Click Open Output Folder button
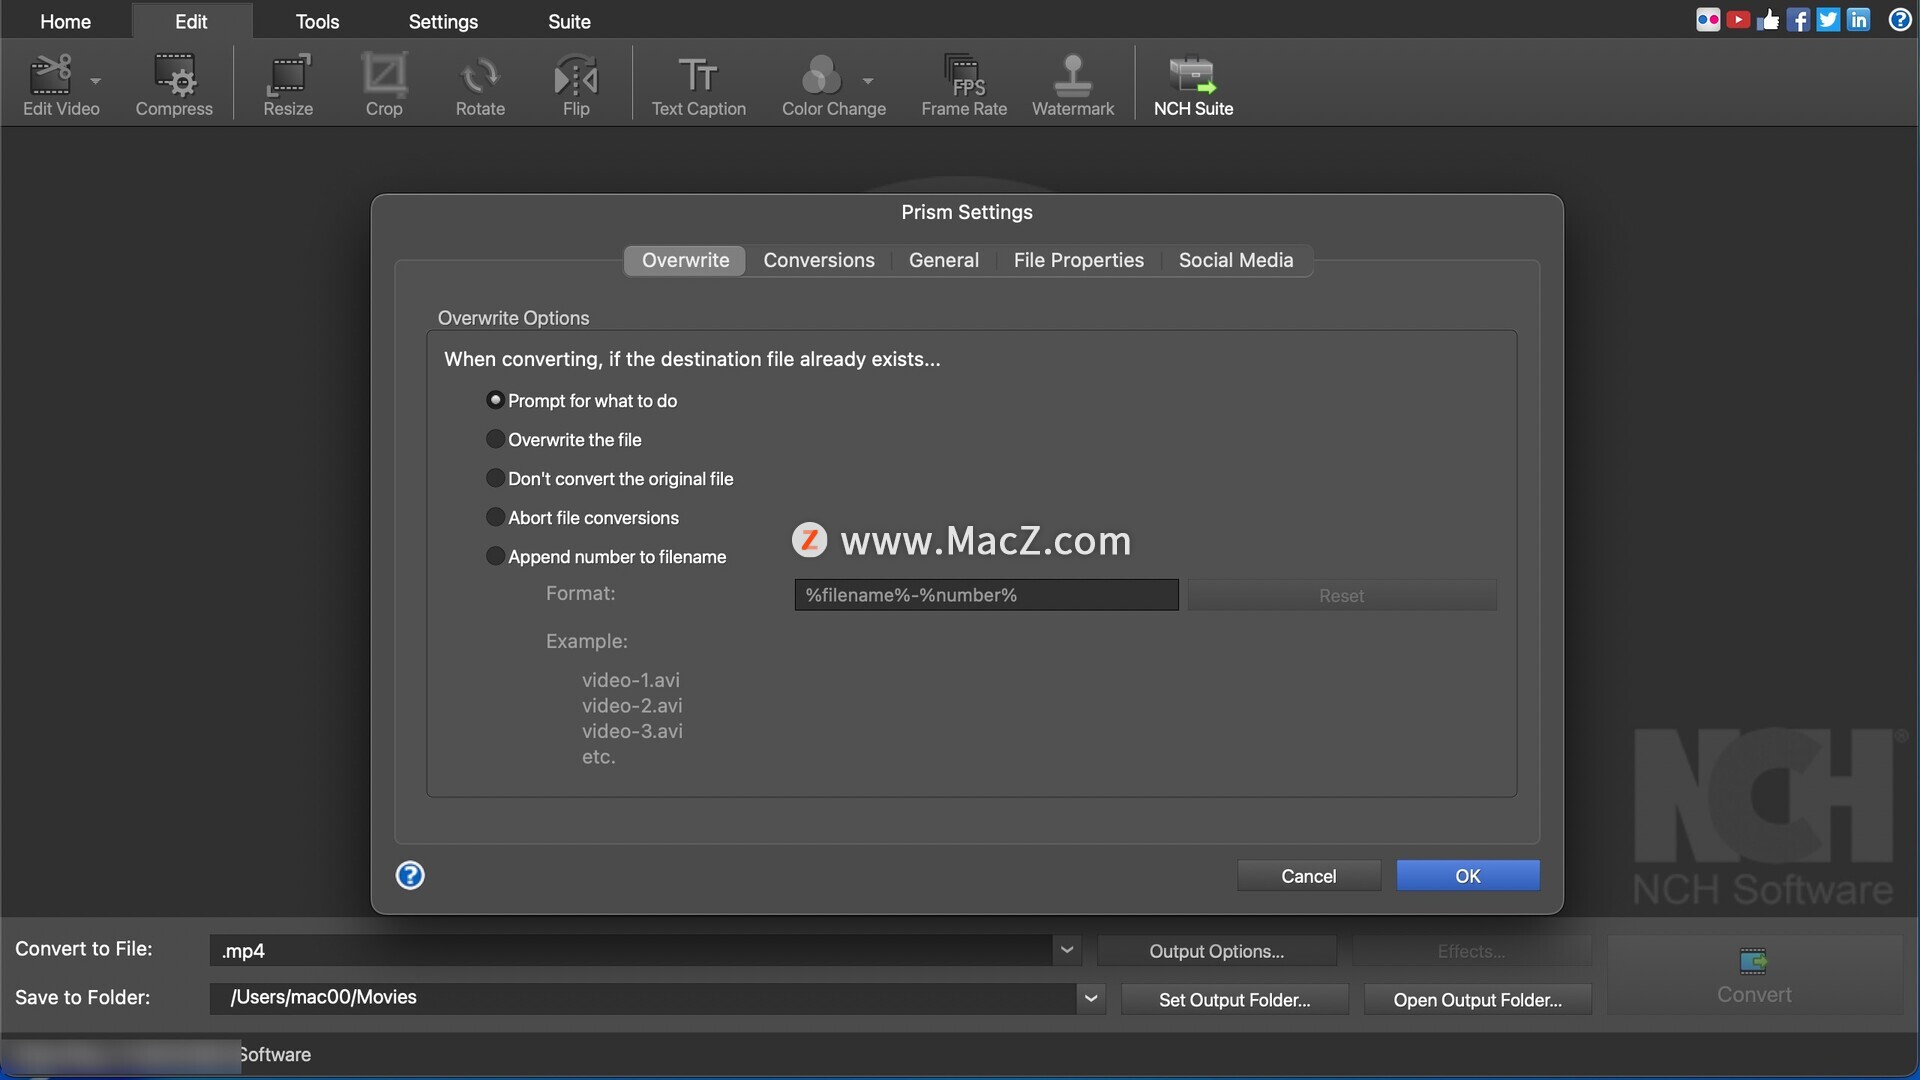Image resolution: width=1920 pixels, height=1080 pixels. (1478, 999)
